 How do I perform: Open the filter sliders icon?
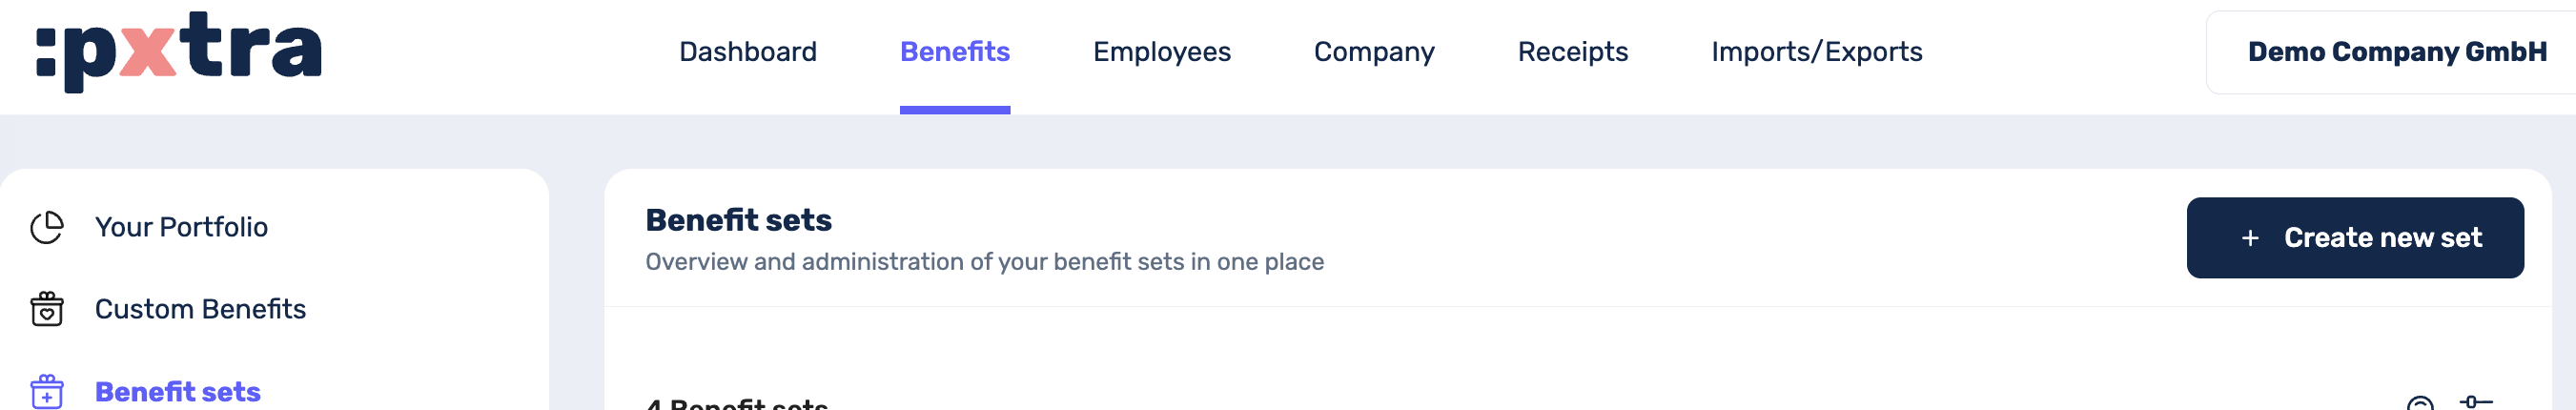[x=2475, y=402]
